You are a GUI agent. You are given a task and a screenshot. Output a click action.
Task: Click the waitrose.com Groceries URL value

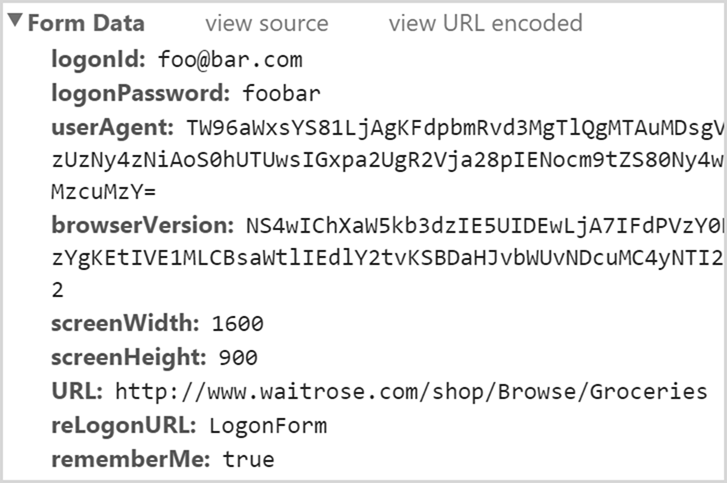[411, 392]
